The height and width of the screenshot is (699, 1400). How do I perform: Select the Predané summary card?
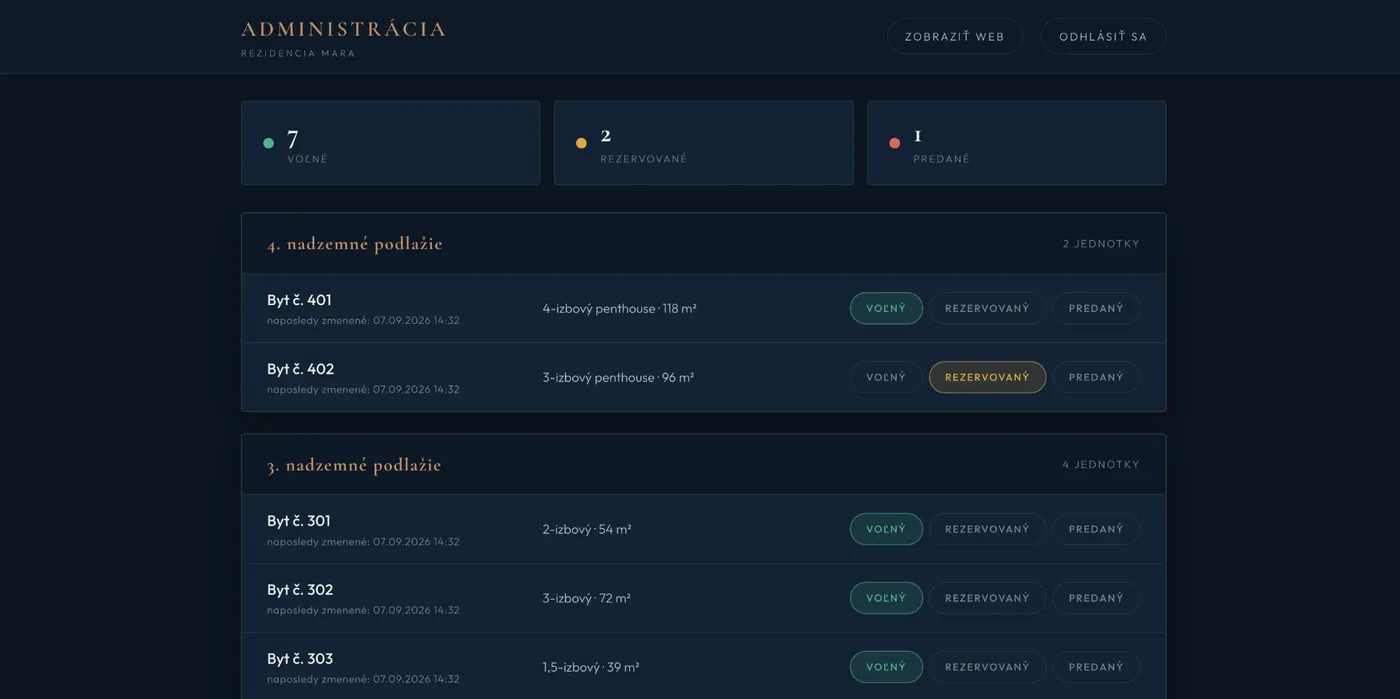pos(1016,143)
